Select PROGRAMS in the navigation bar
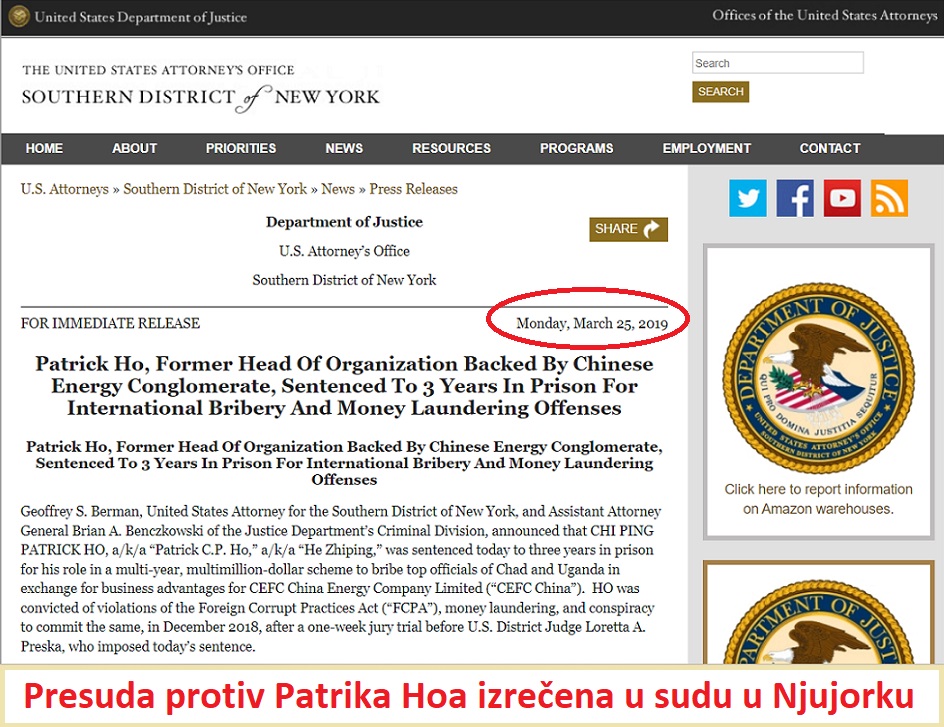 point(576,148)
